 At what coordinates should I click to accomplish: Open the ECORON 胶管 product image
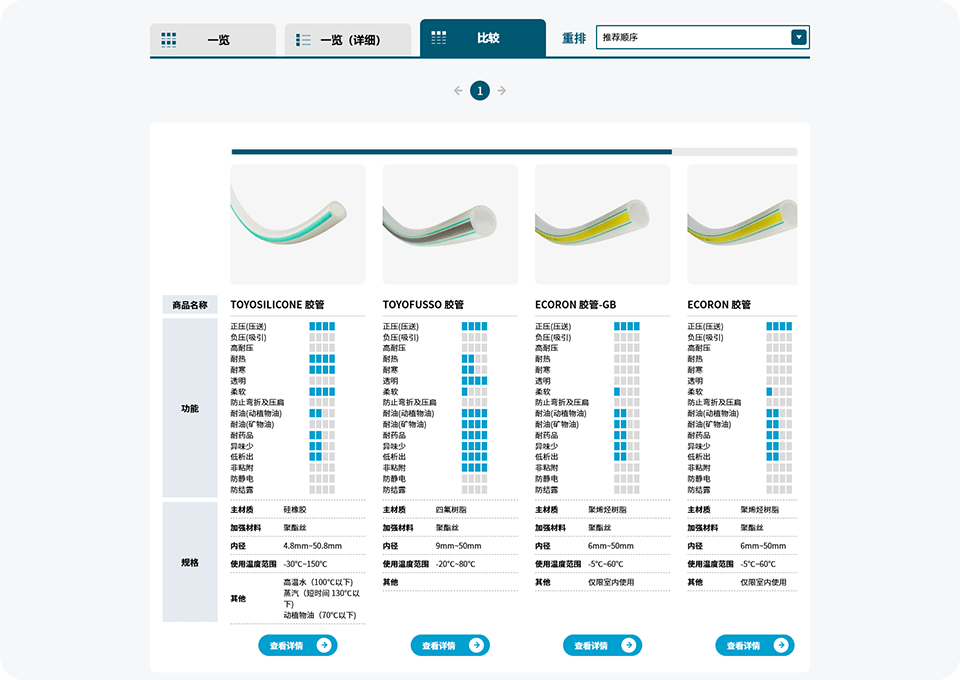(743, 224)
